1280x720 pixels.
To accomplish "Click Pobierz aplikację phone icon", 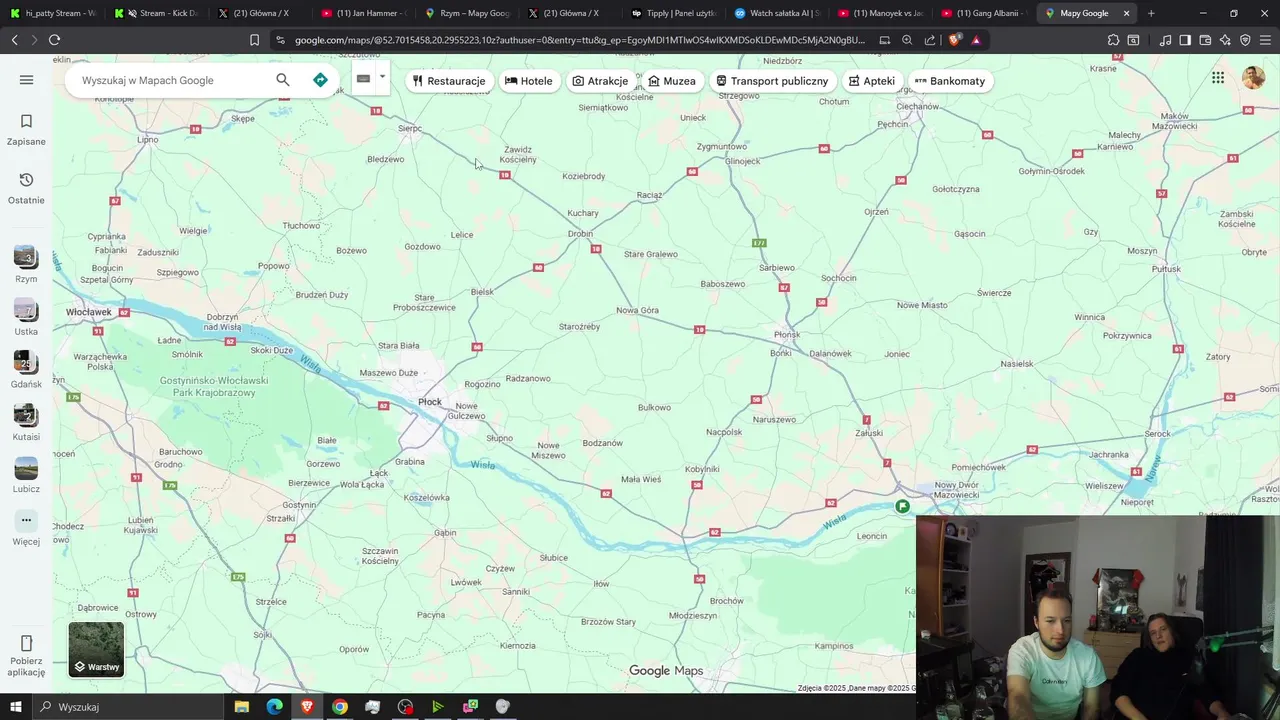I will [26, 643].
